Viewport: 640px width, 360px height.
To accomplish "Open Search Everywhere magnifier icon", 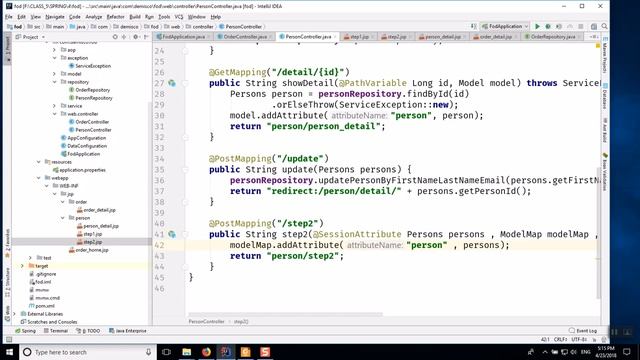I will tap(604, 27).
